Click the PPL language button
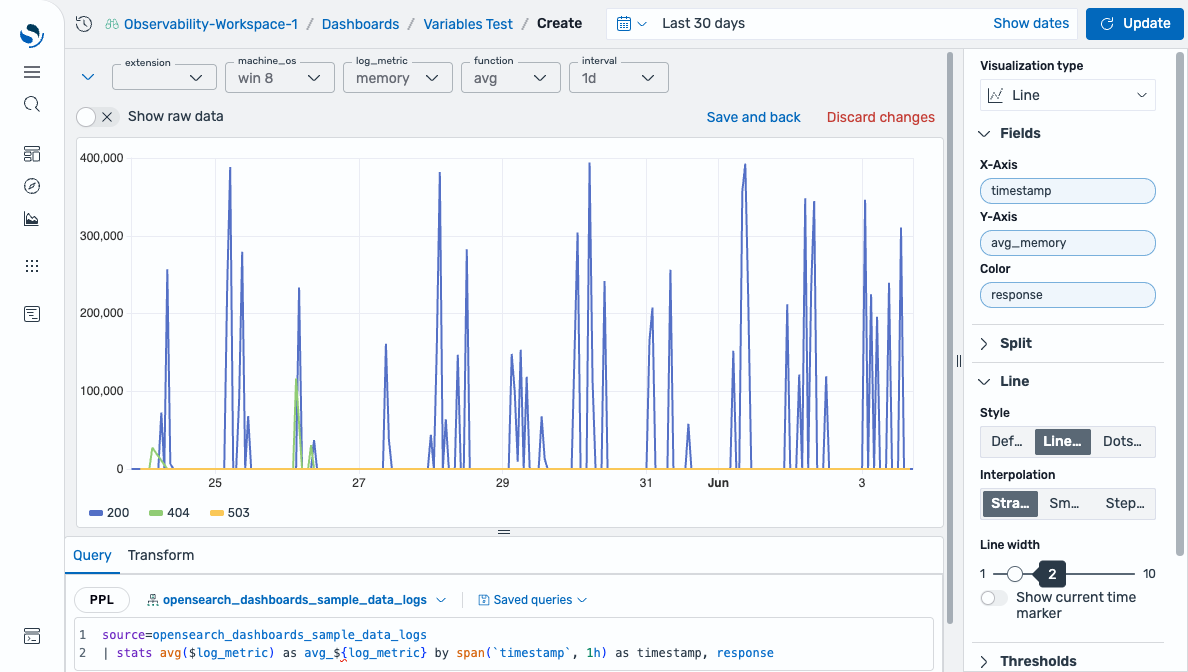The height and width of the screenshot is (672, 1188). click(102, 600)
